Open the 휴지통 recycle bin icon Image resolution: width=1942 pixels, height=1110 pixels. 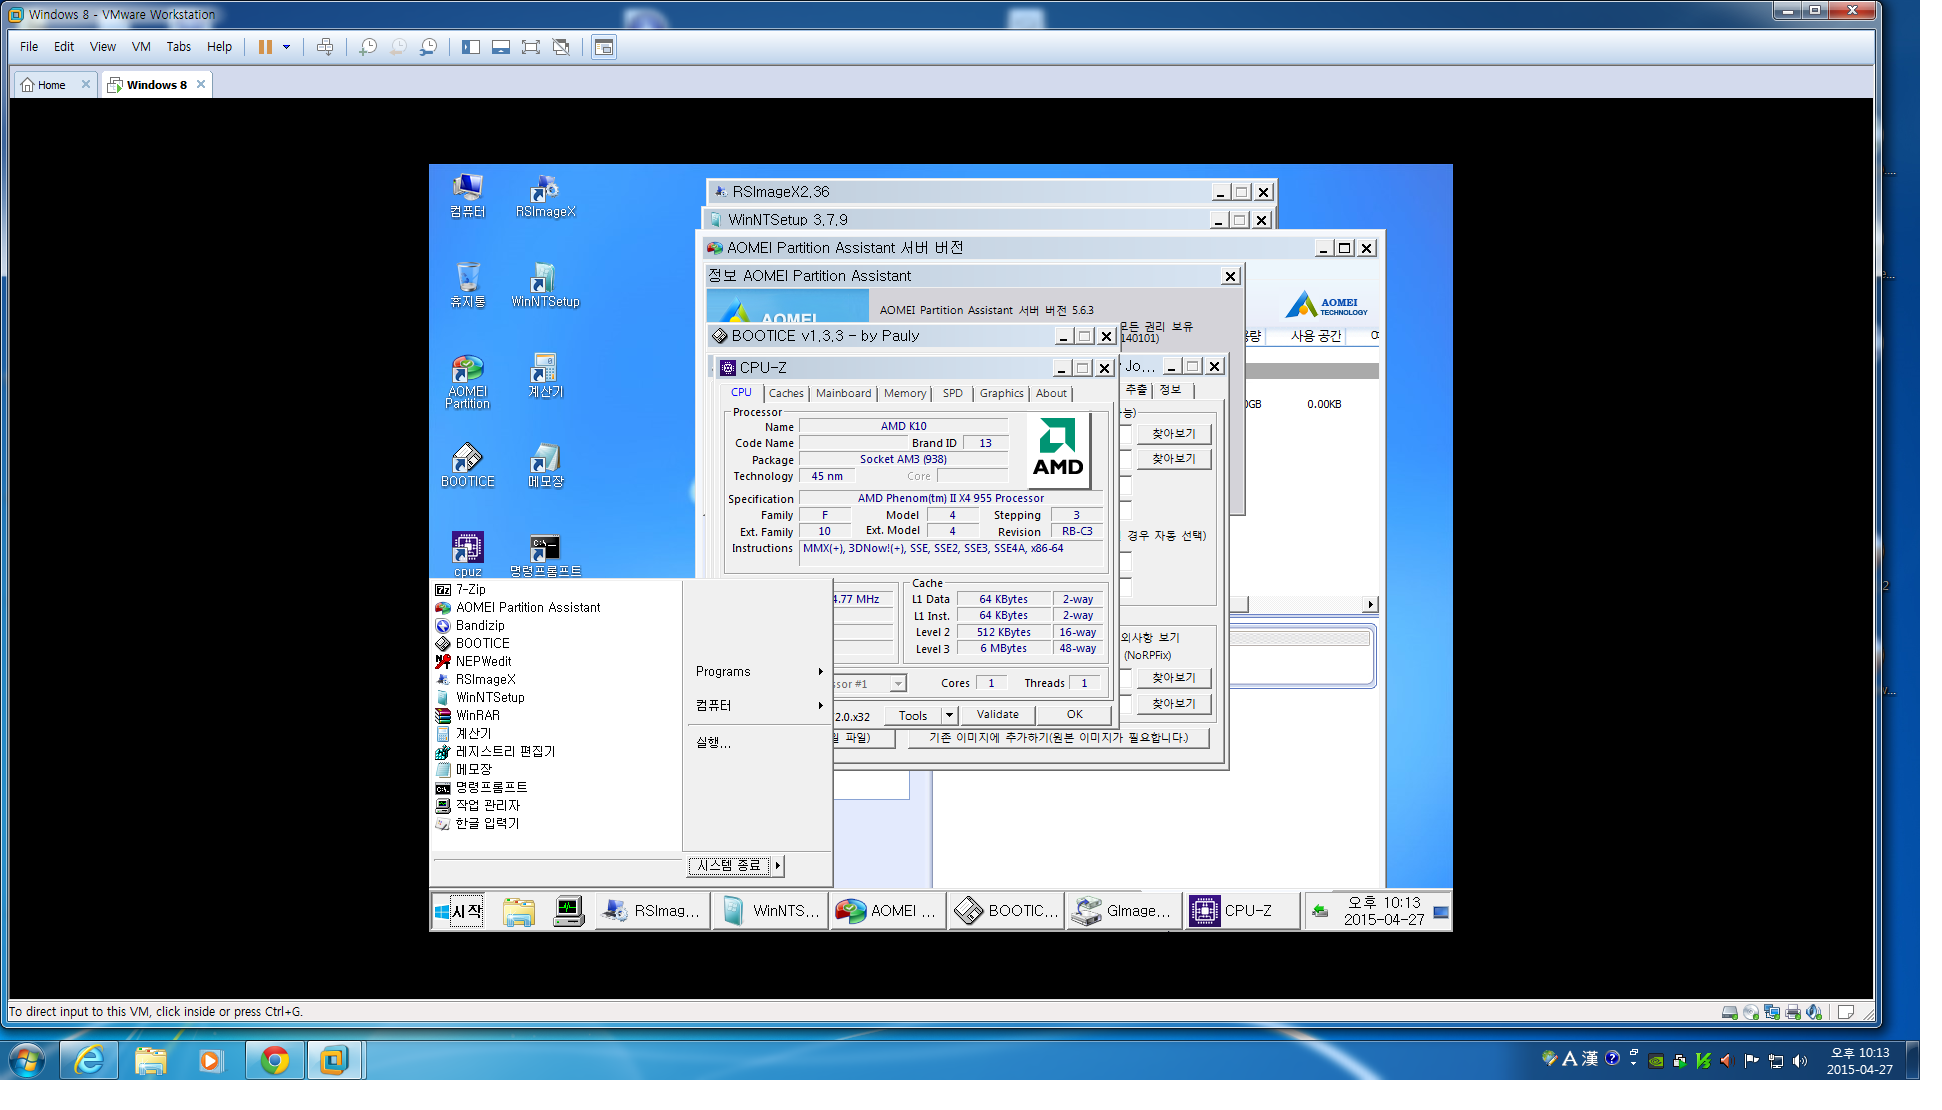point(467,286)
